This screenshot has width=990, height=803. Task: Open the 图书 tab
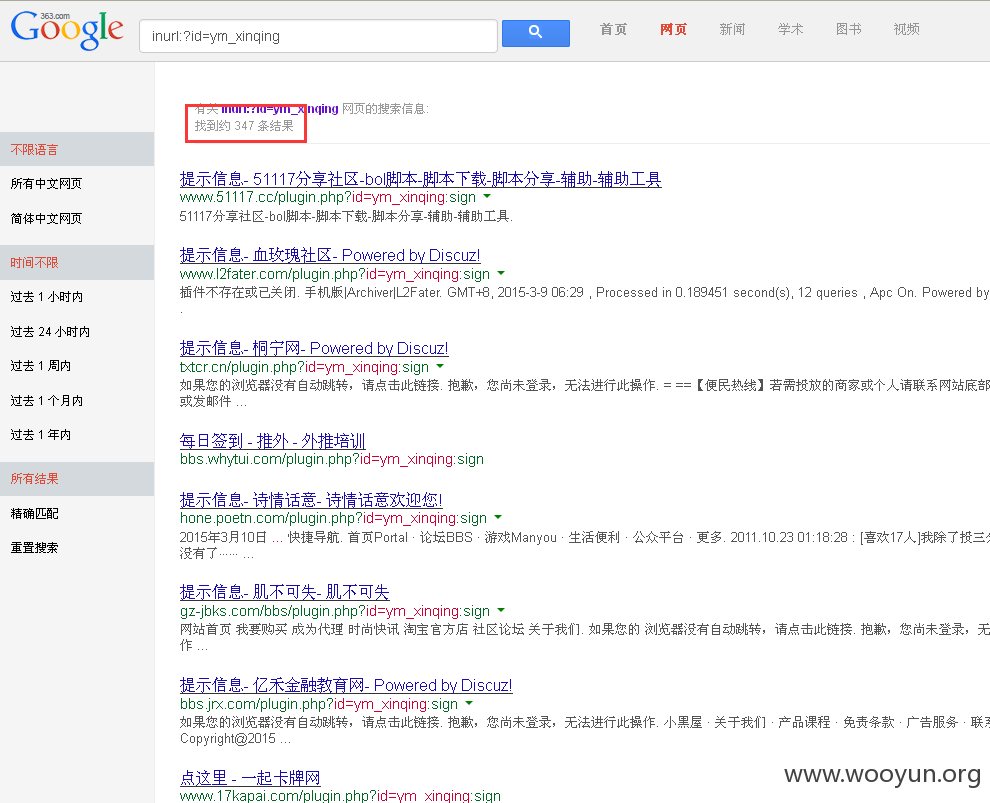pyautogui.click(x=849, y=29)
